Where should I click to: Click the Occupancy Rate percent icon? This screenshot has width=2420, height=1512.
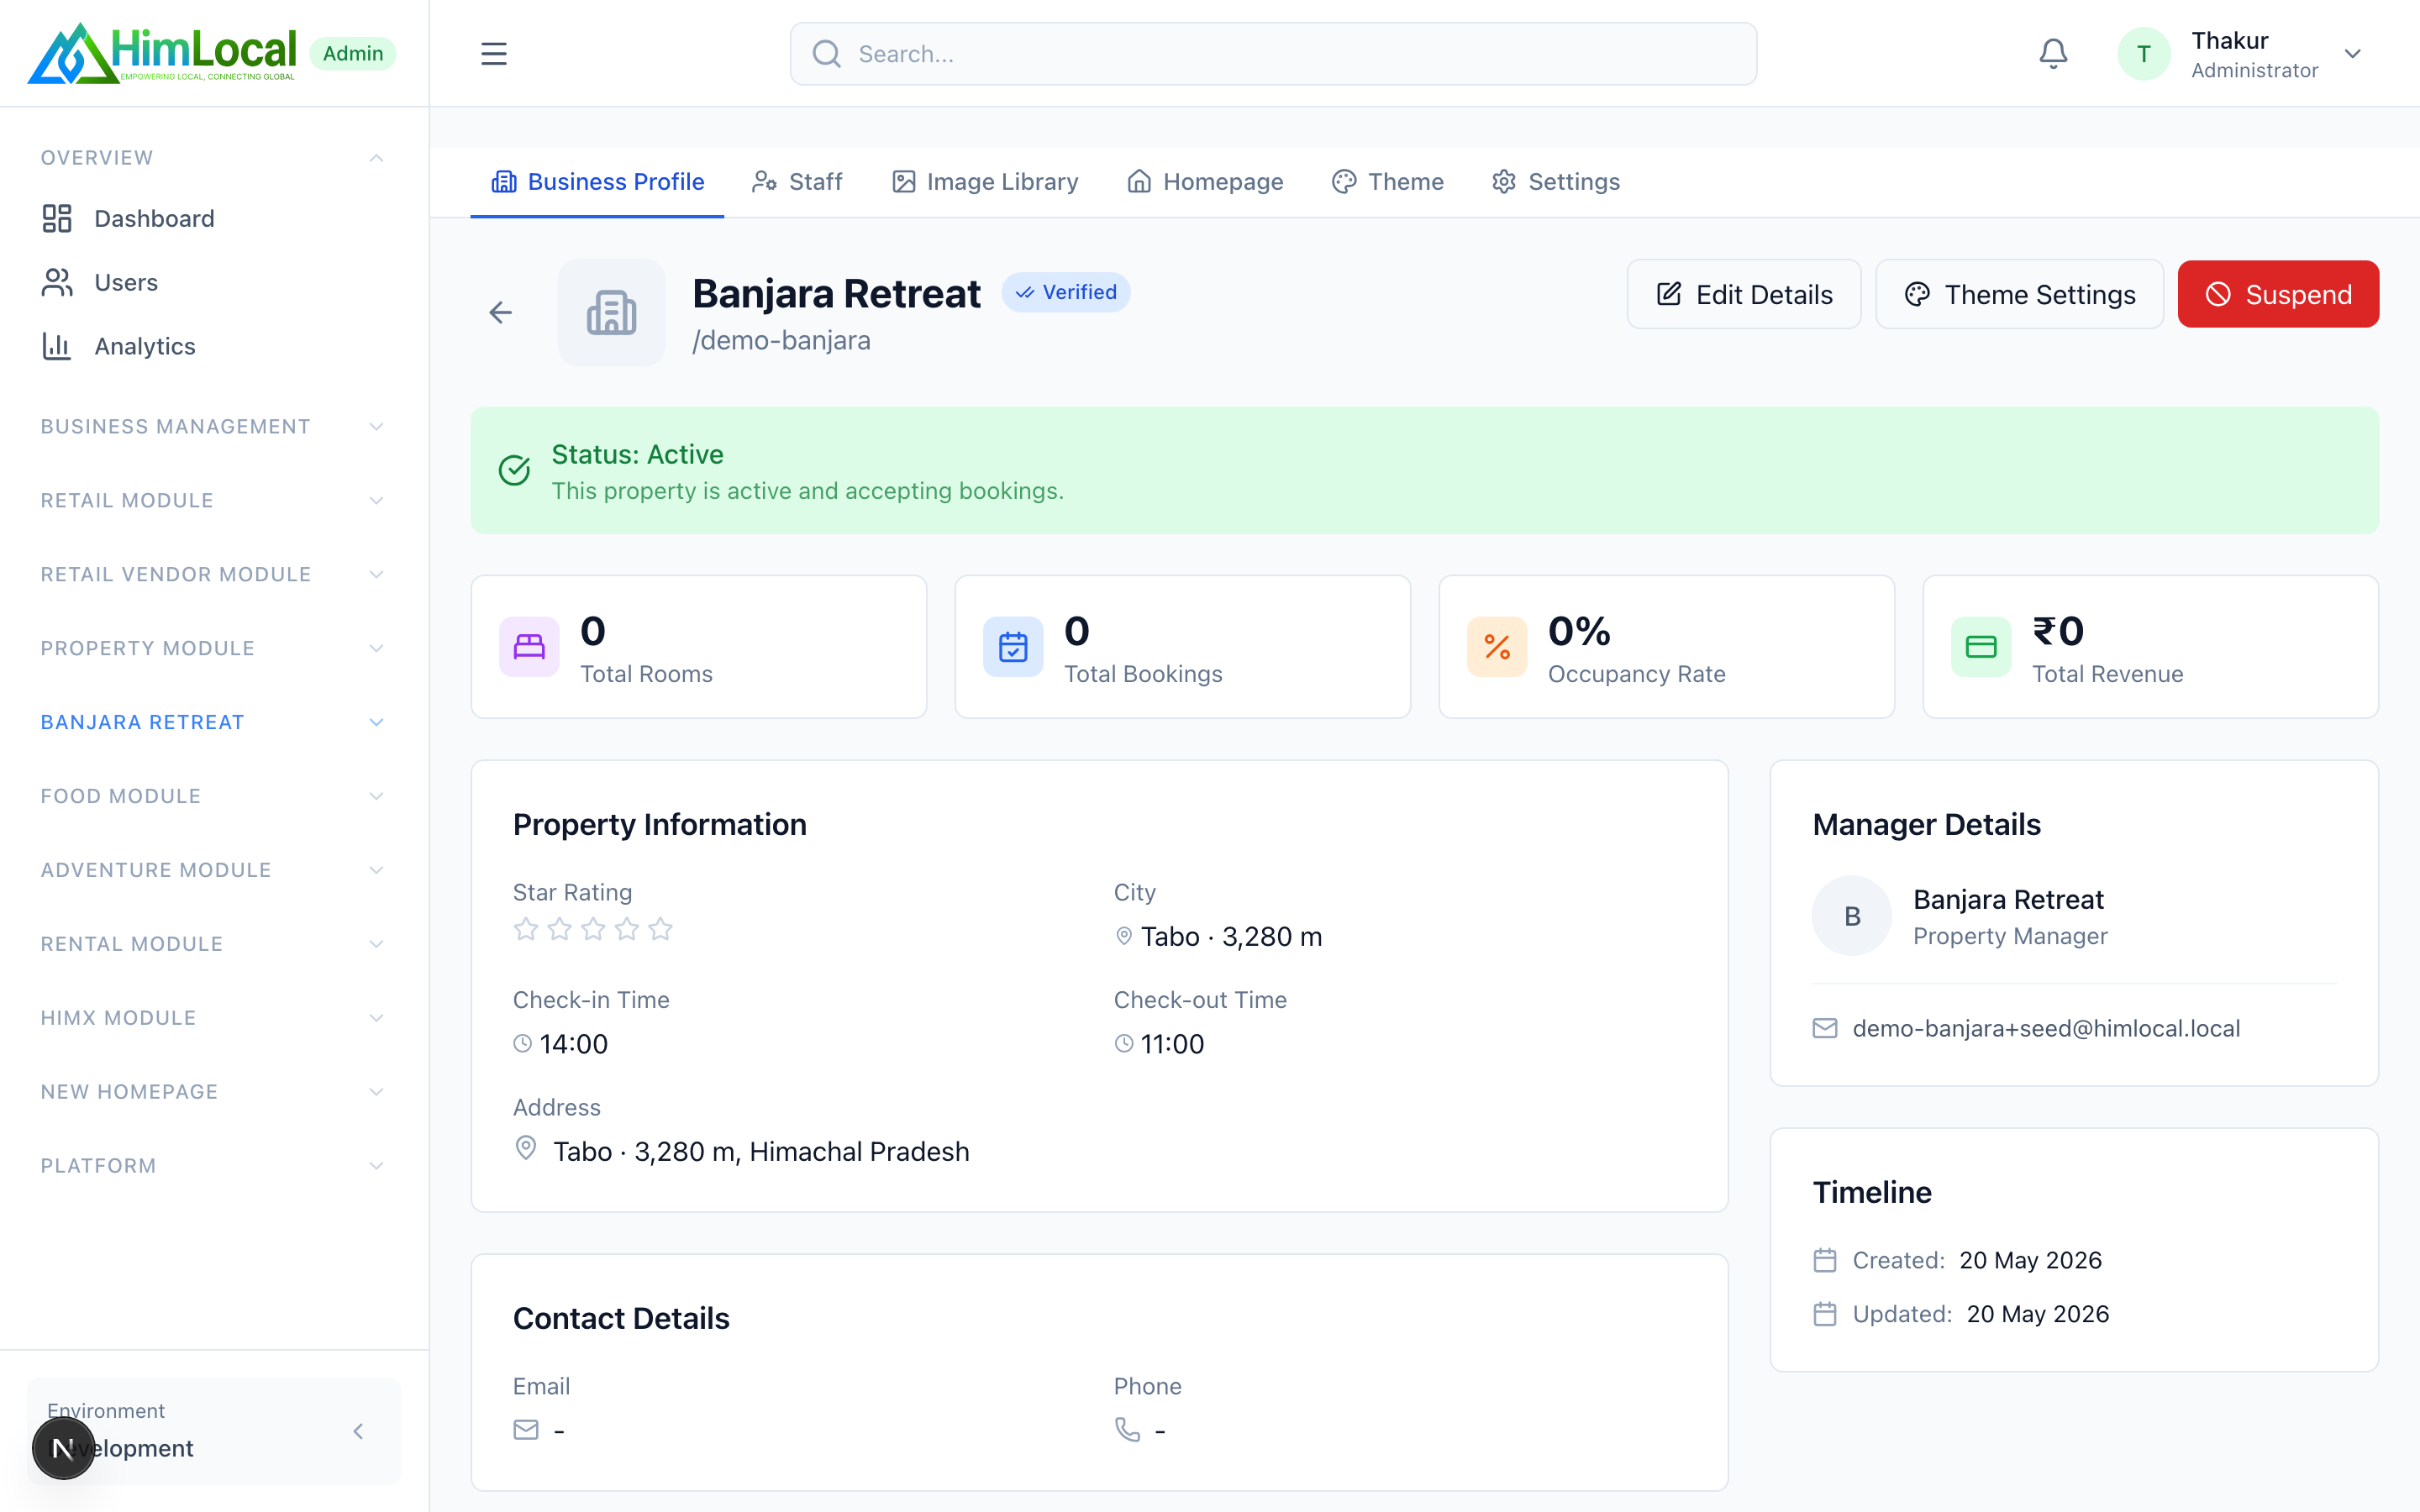1497,647
